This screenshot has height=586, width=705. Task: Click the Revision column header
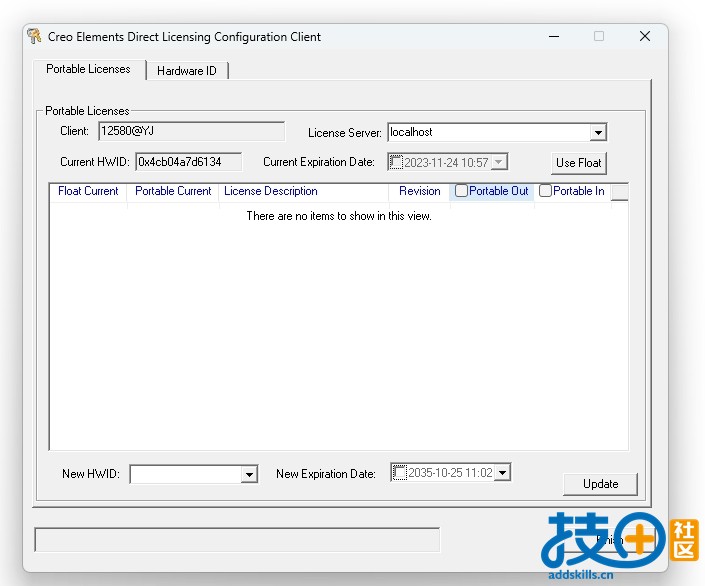pos(419,191)
